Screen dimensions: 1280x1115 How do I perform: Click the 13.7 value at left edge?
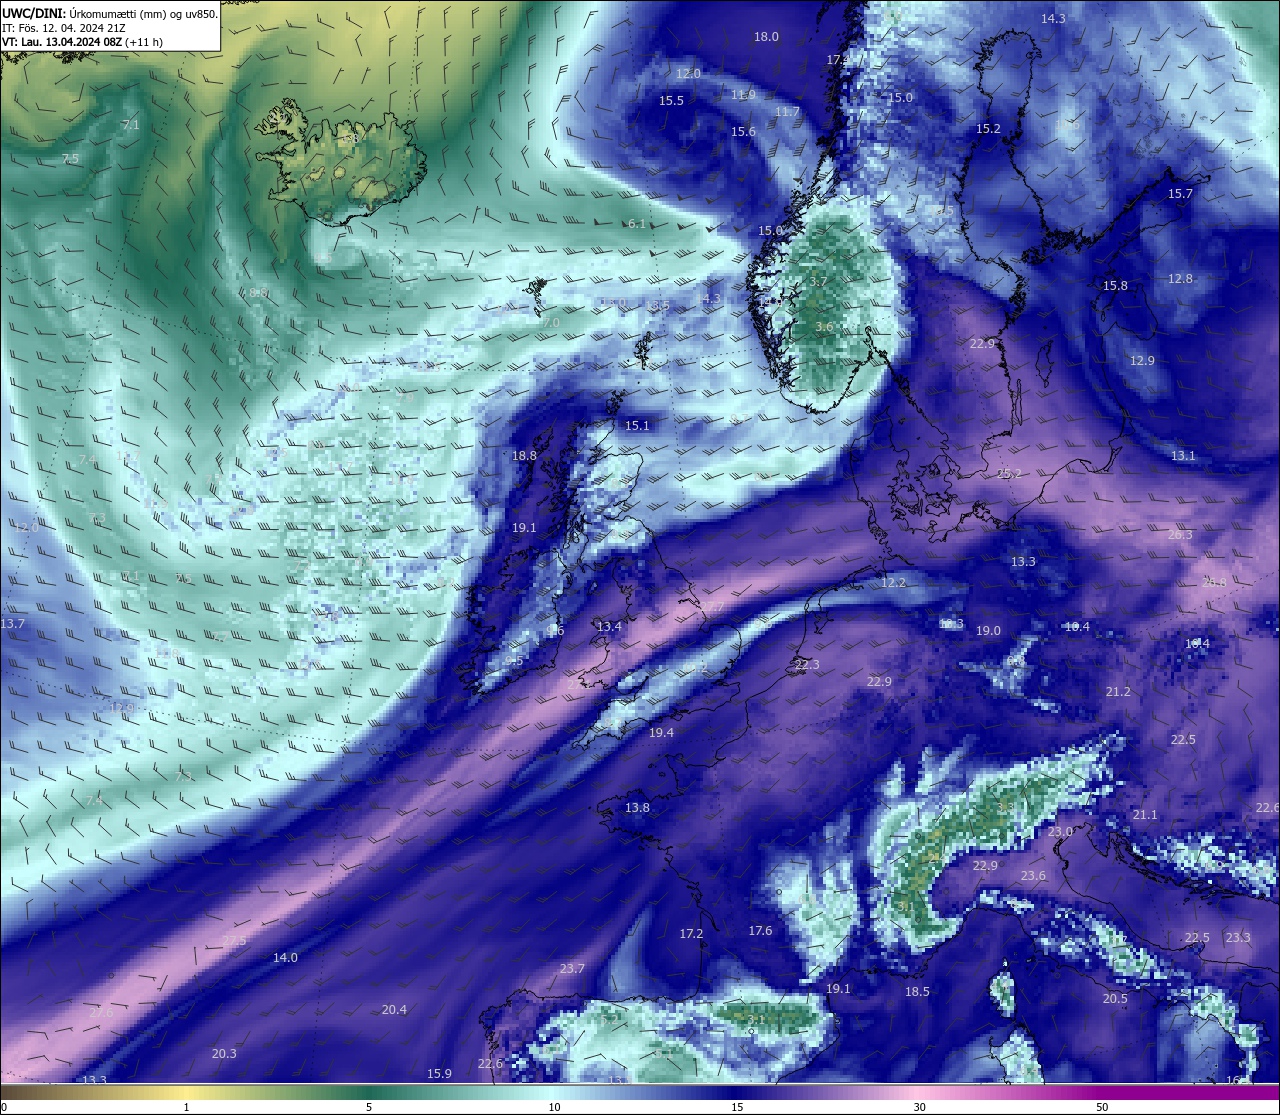coord(12,624)
